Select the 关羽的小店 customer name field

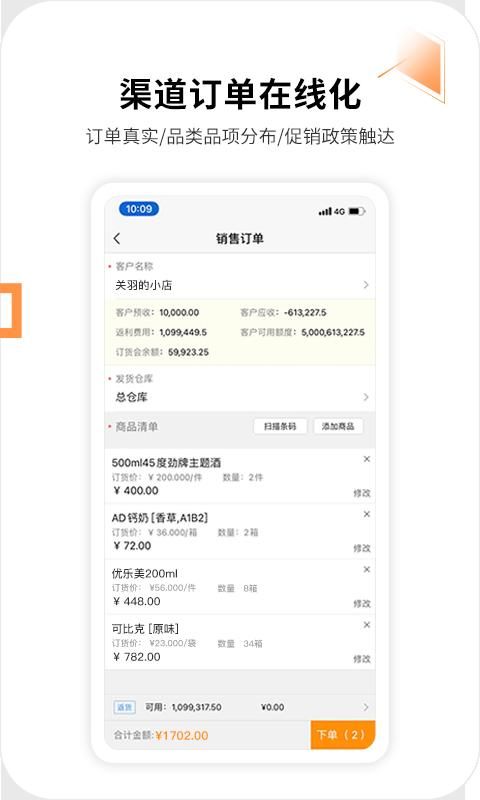240,285
